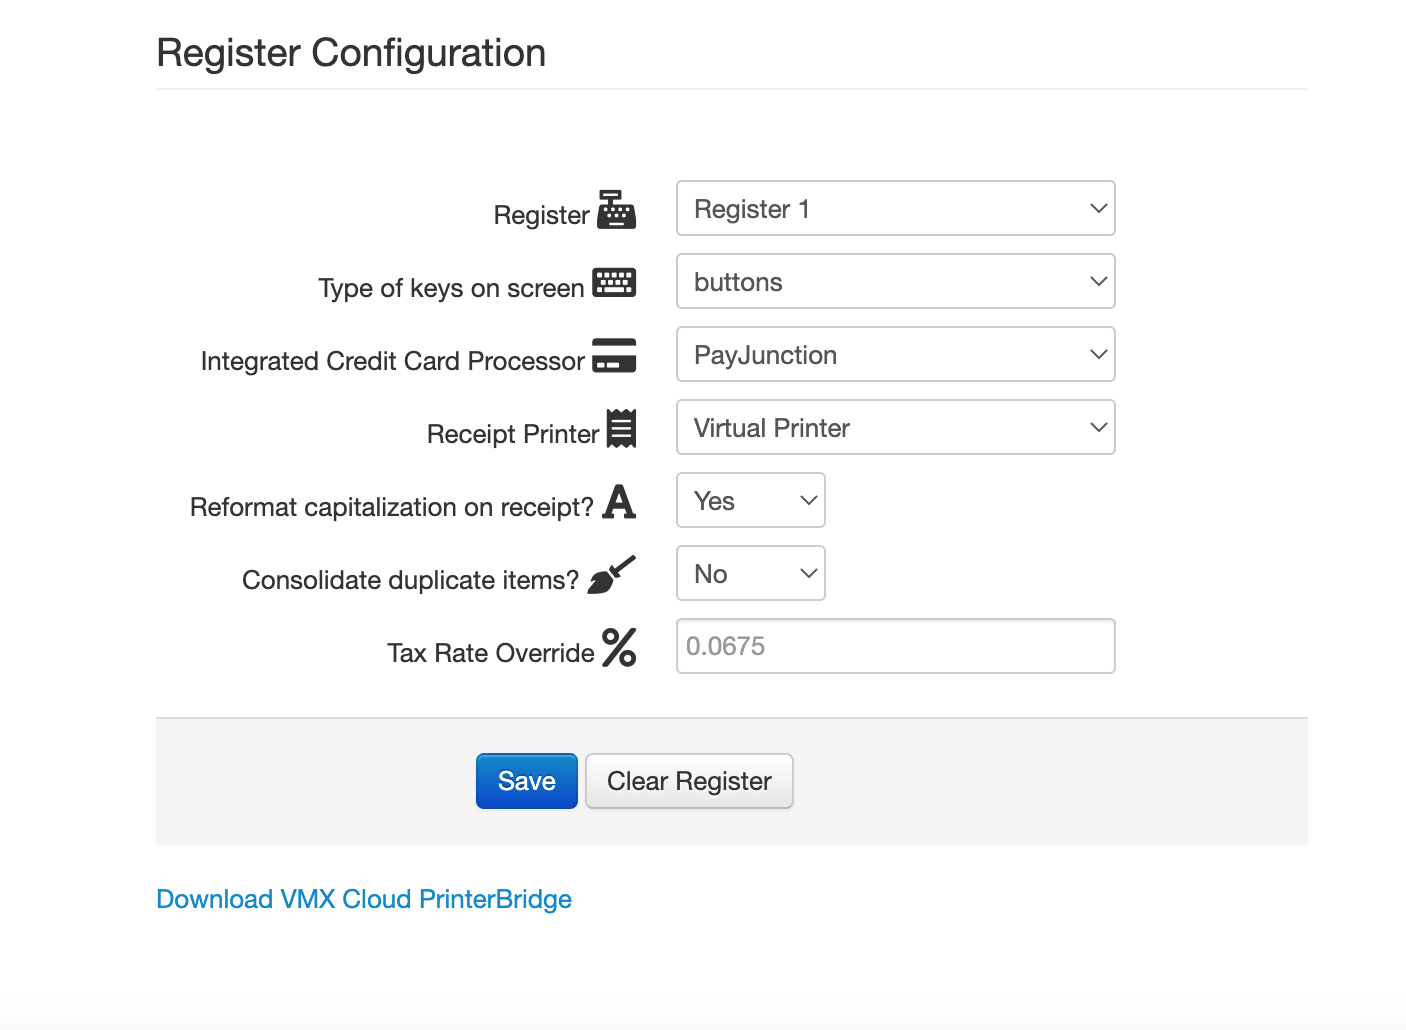Click the broom icon for consolidating duplicates
The width and height of the screenshot is (1406, 1030).
[611, 575]
